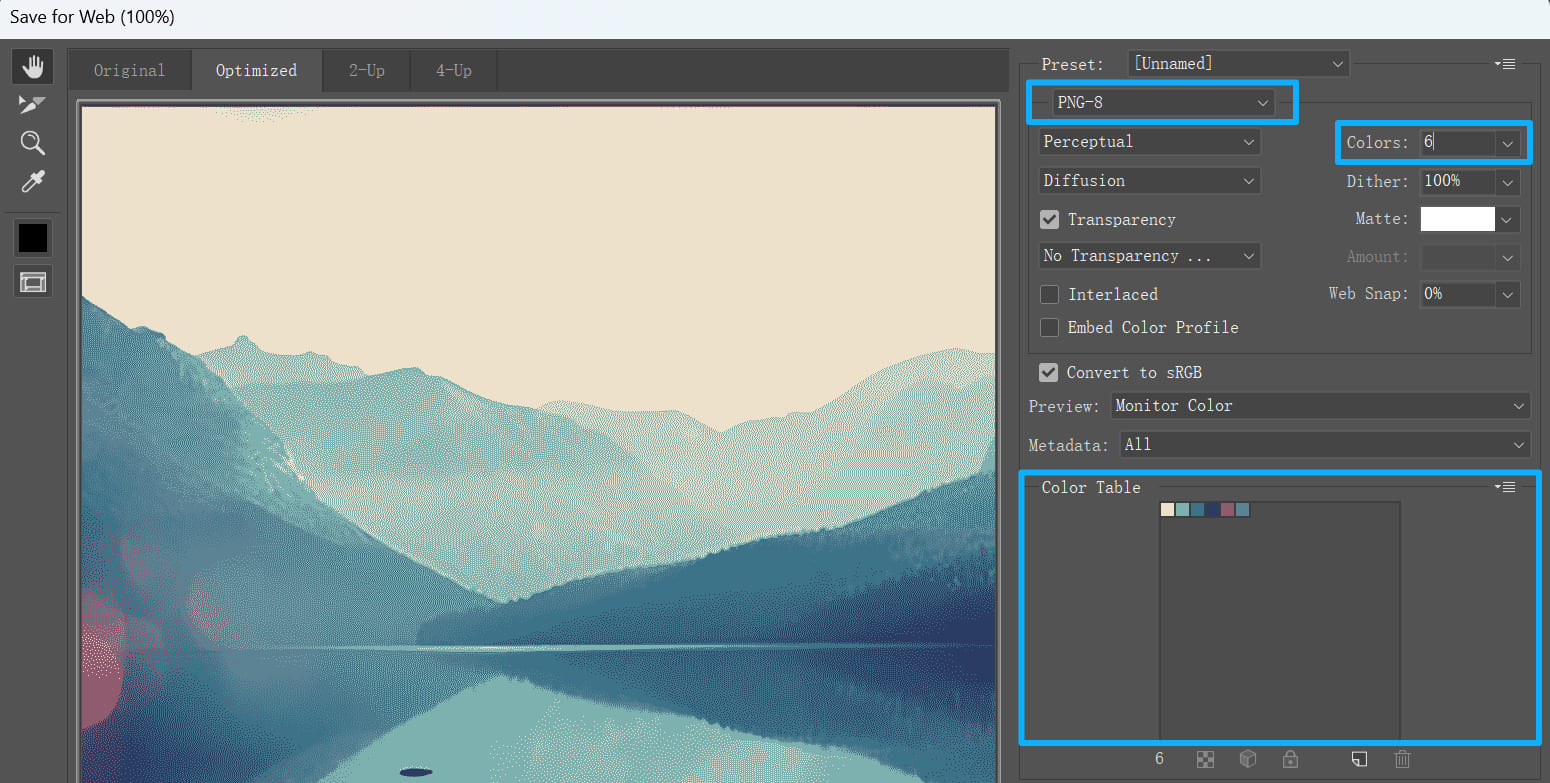Map selected color to transparent
Viewport: 1550px width, 783px height.
(x=1205, y=759)
